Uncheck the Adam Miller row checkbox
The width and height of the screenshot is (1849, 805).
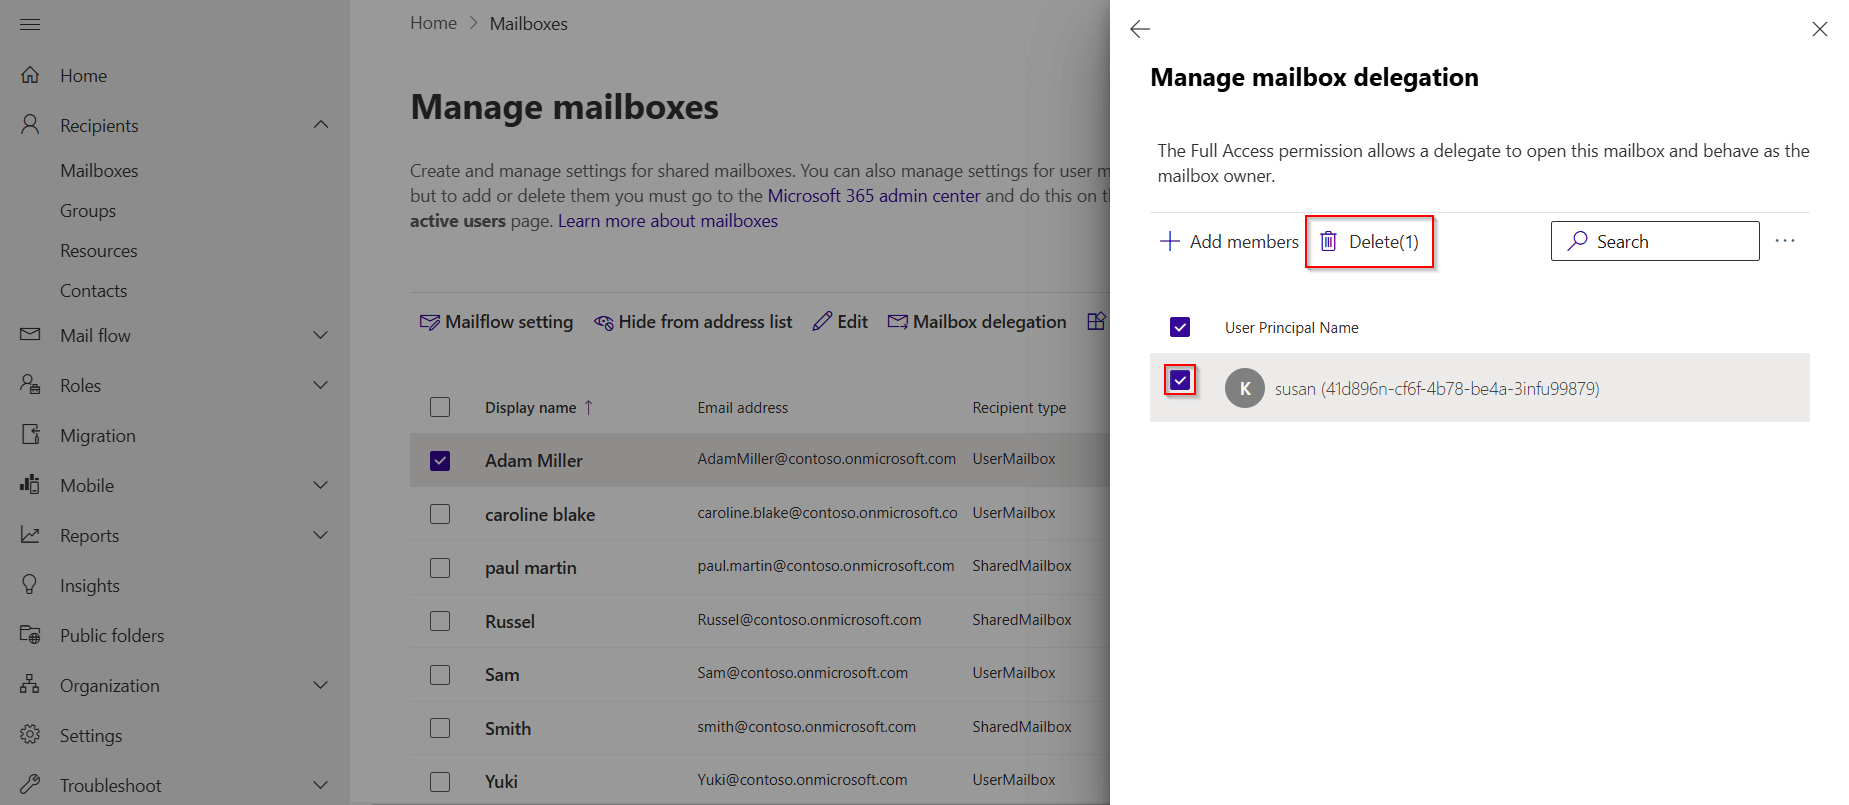click(440, 460)
